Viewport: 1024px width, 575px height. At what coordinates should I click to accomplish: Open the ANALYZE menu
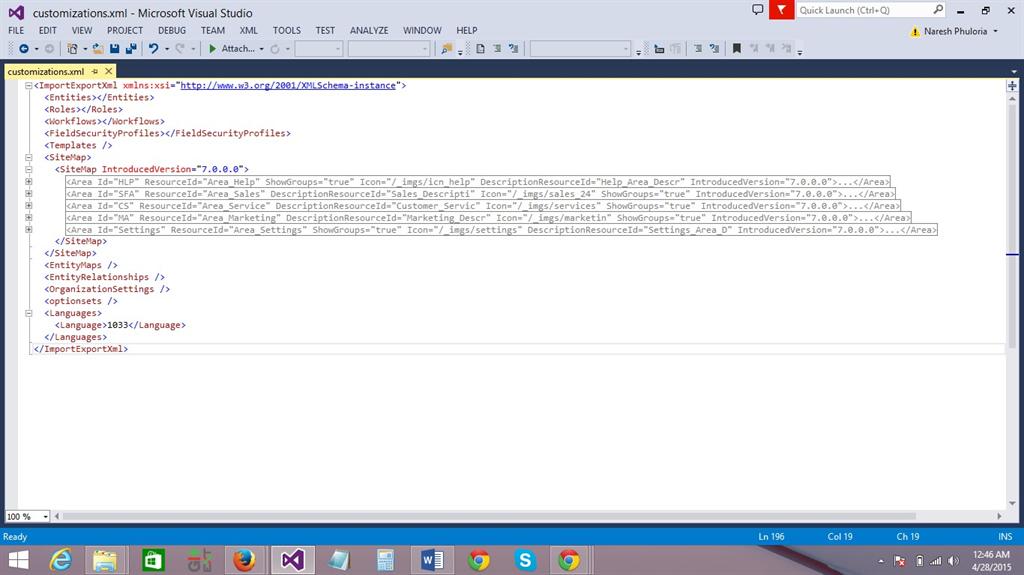click(x=369, y=31)
